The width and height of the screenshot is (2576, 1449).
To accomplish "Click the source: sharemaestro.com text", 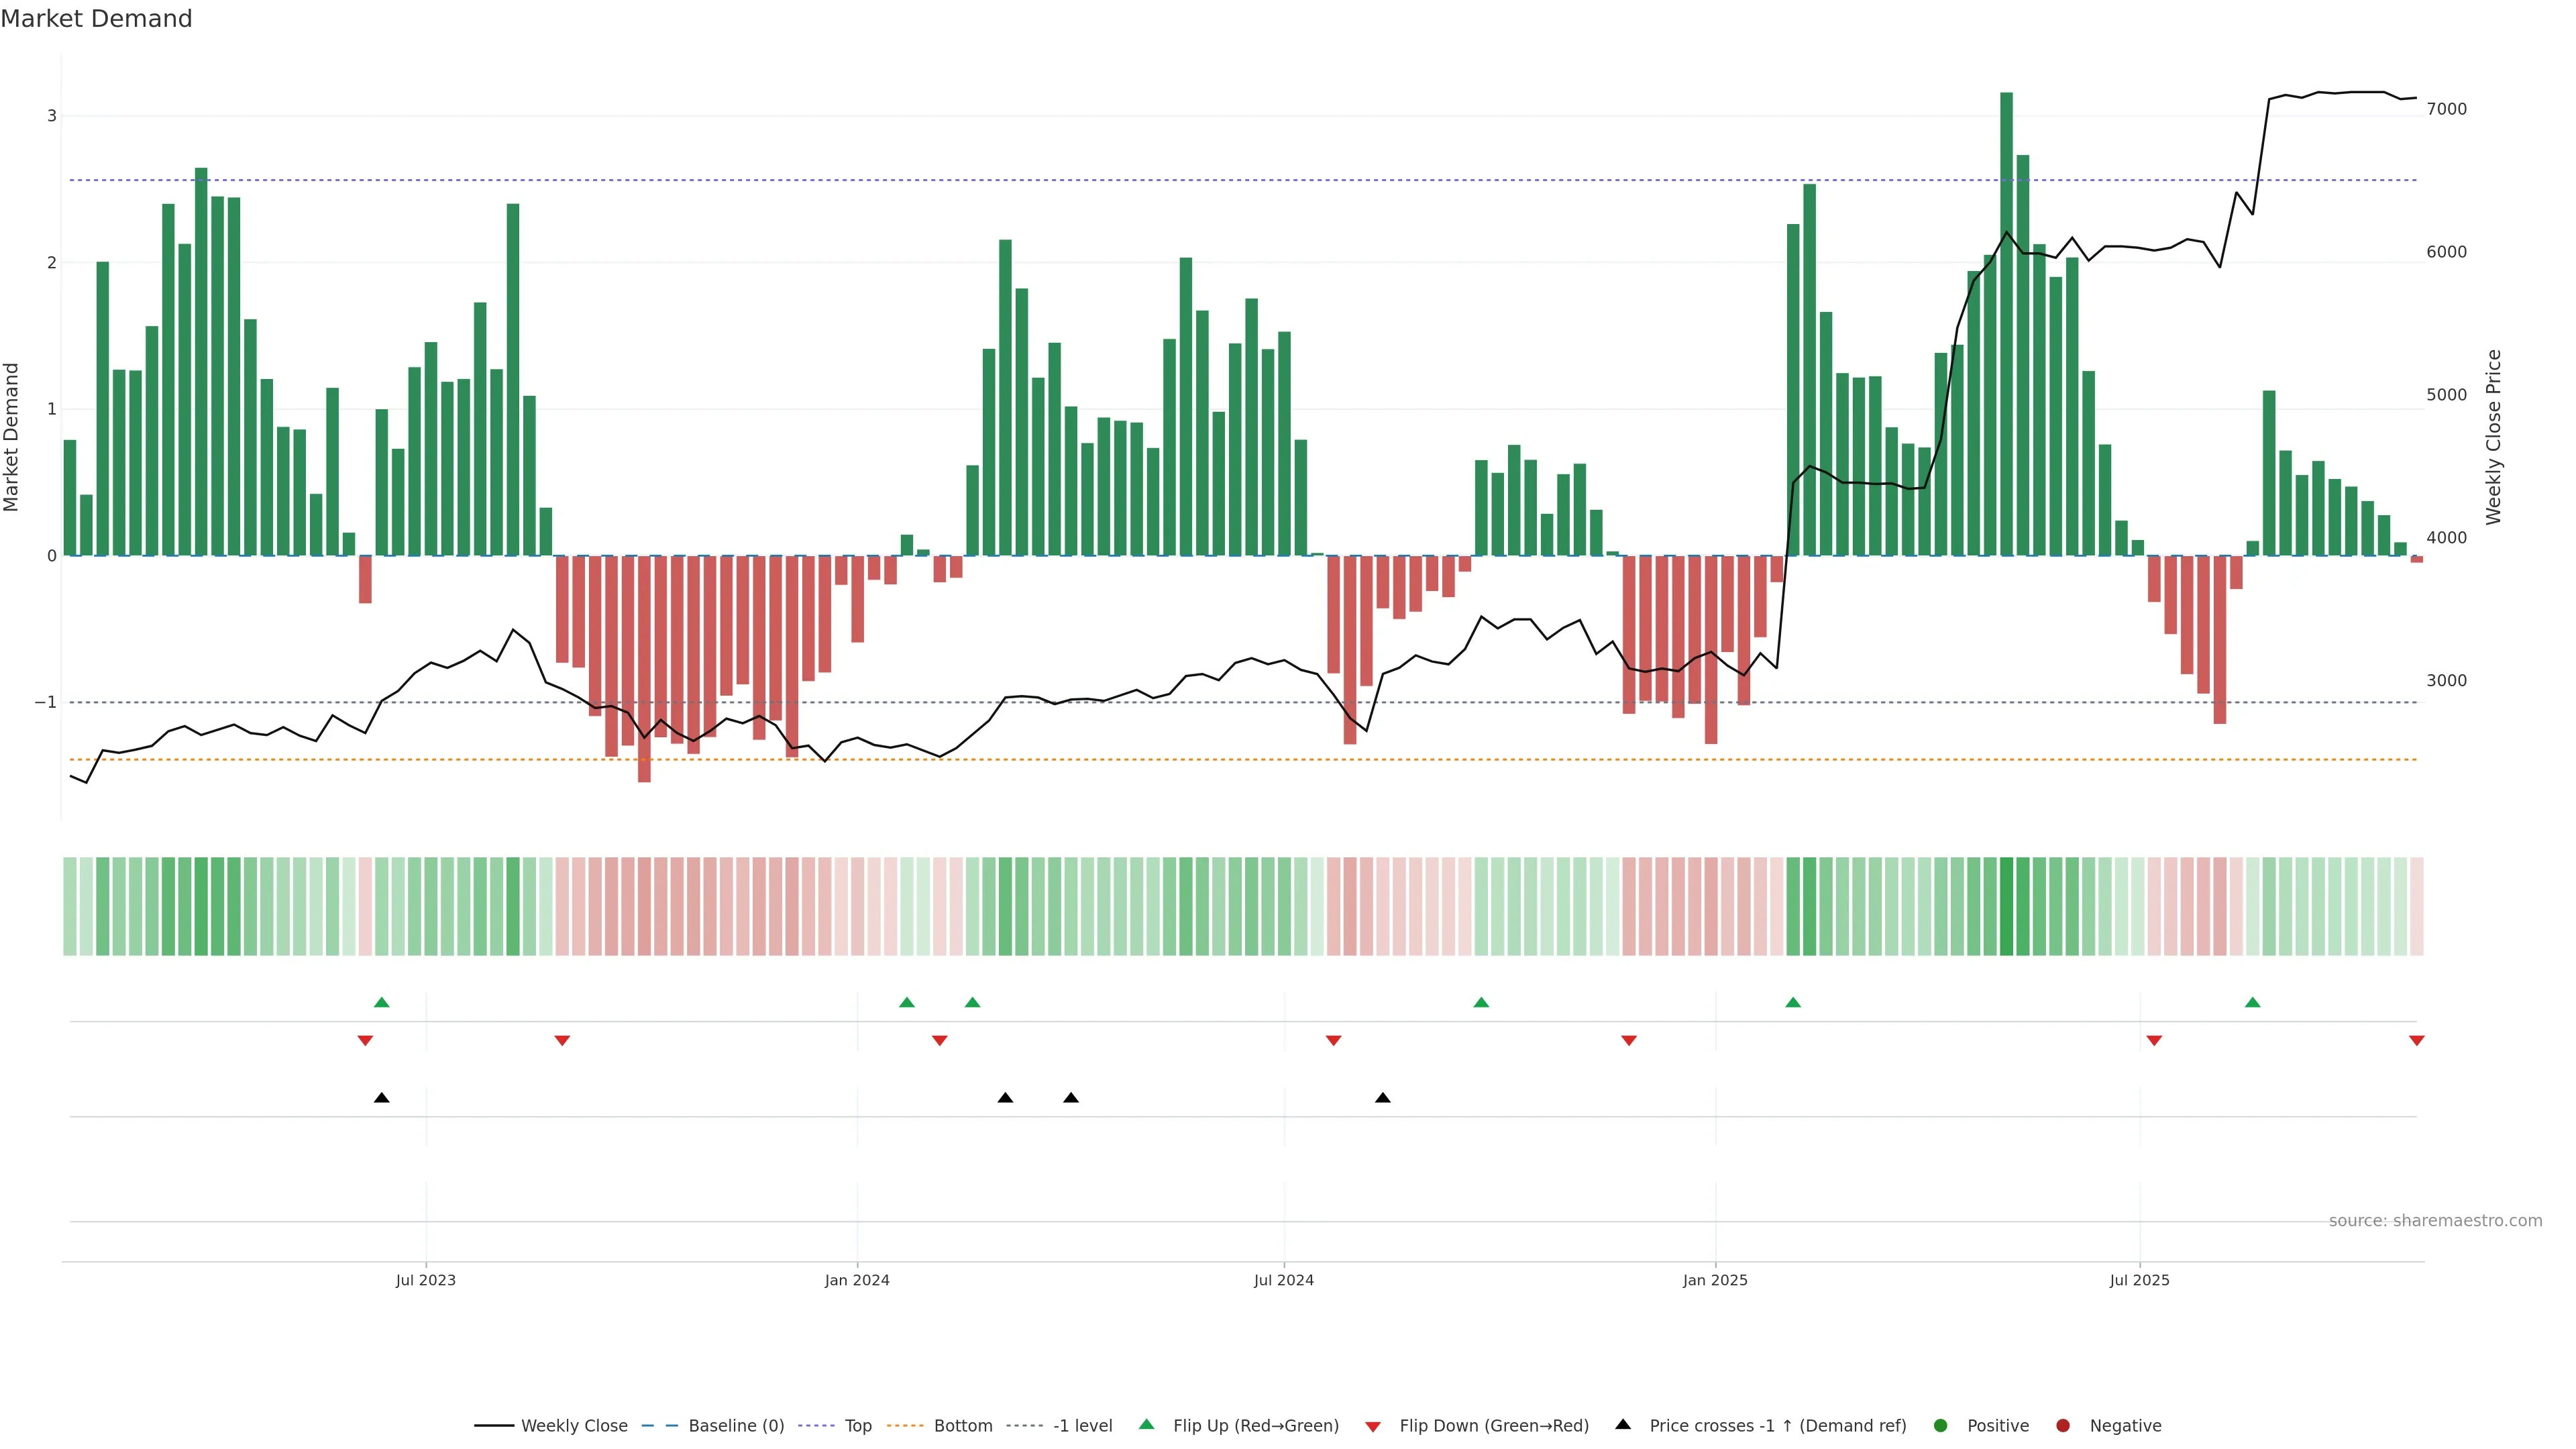I will coord(2435,1220).
